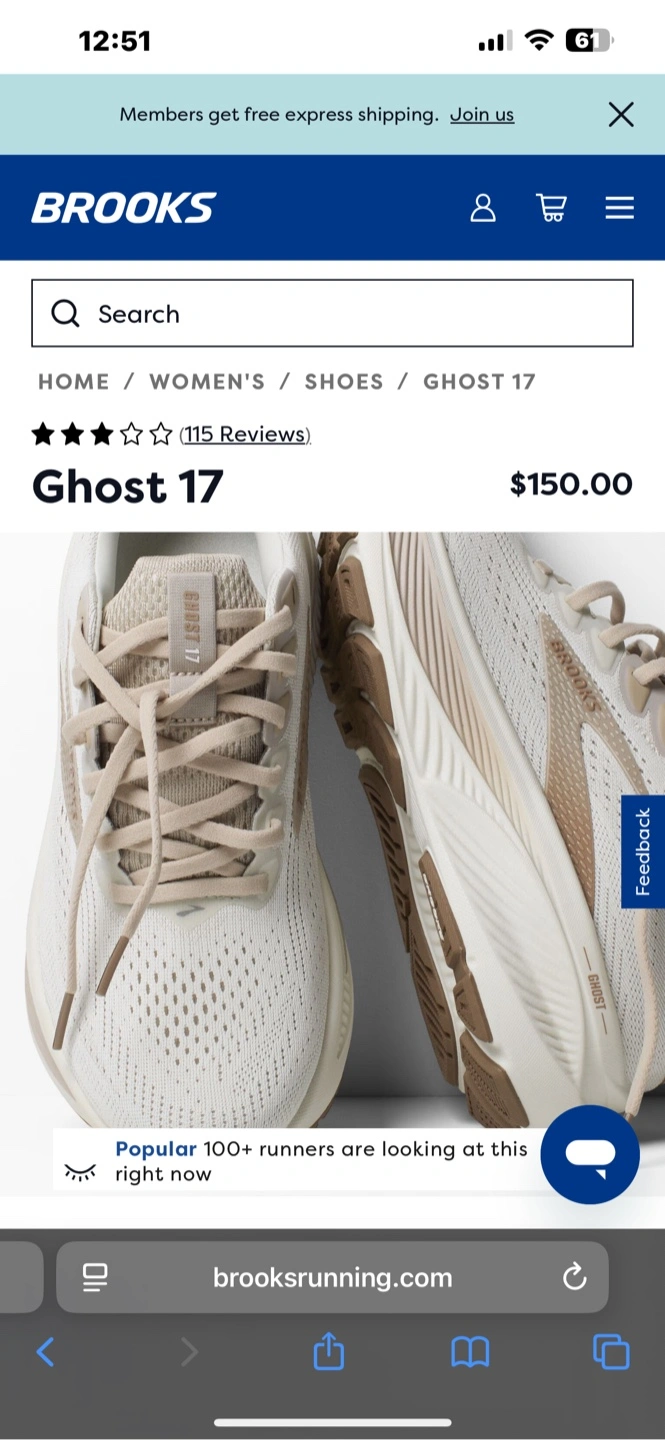Click the Search input field

332,314
